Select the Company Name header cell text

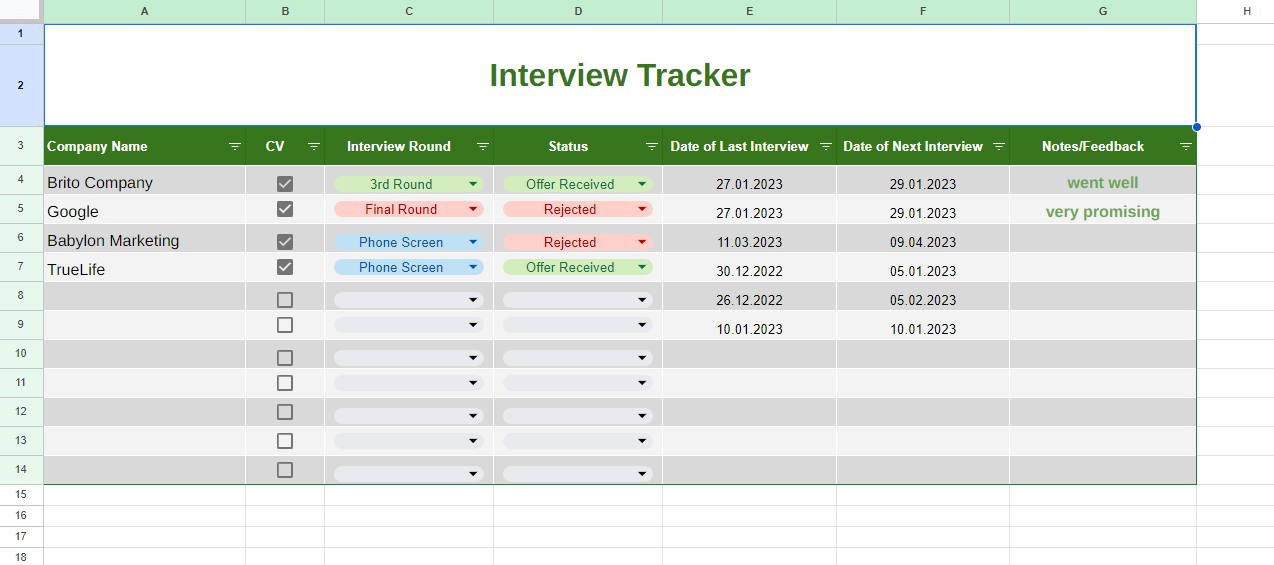tap(97, 146)
